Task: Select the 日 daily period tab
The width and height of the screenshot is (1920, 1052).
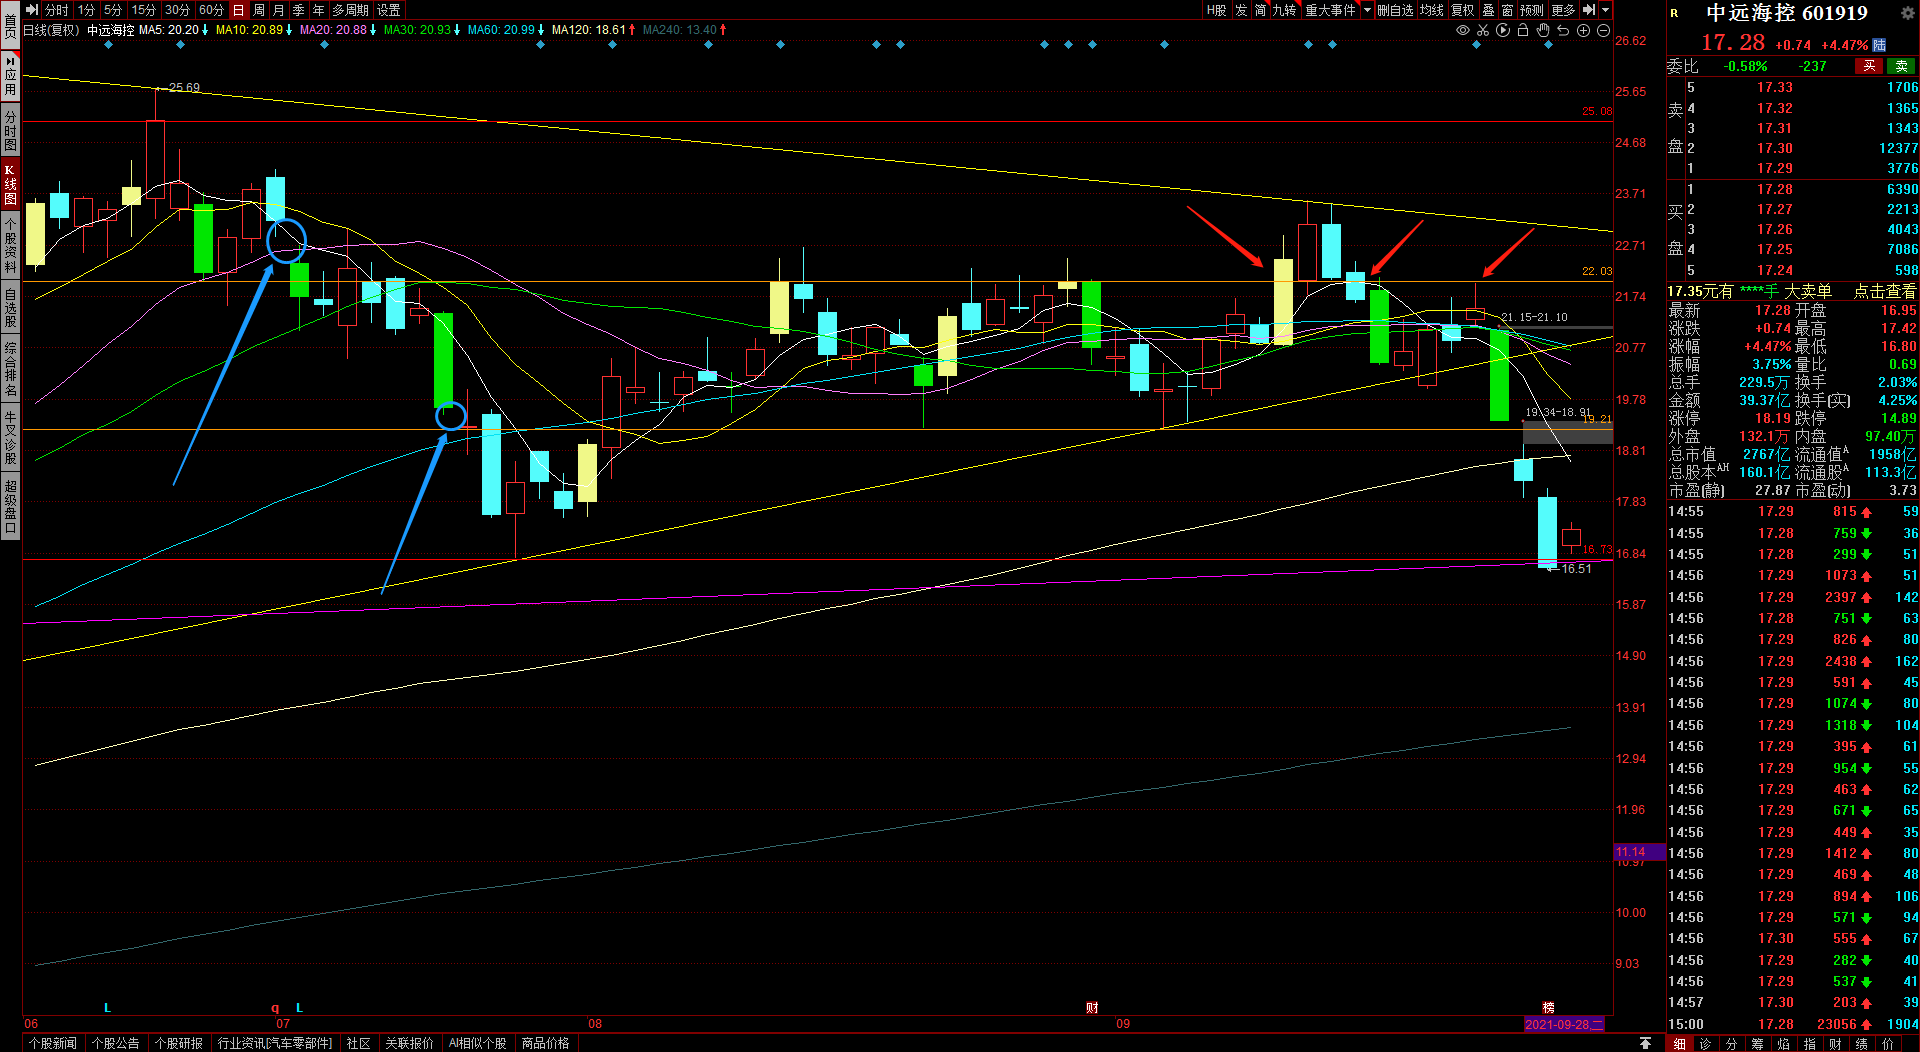Action: (x=238, y=10)
